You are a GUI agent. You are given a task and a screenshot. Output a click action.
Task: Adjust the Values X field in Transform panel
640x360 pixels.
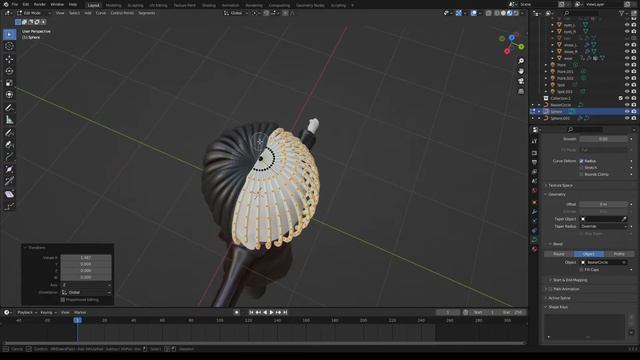86,258
